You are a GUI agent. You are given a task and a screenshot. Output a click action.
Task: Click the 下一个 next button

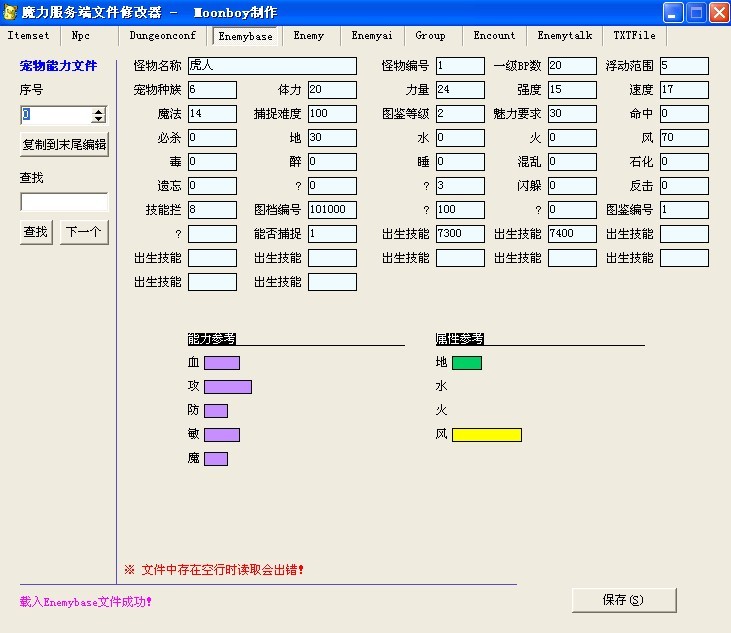tap(84, 232)
